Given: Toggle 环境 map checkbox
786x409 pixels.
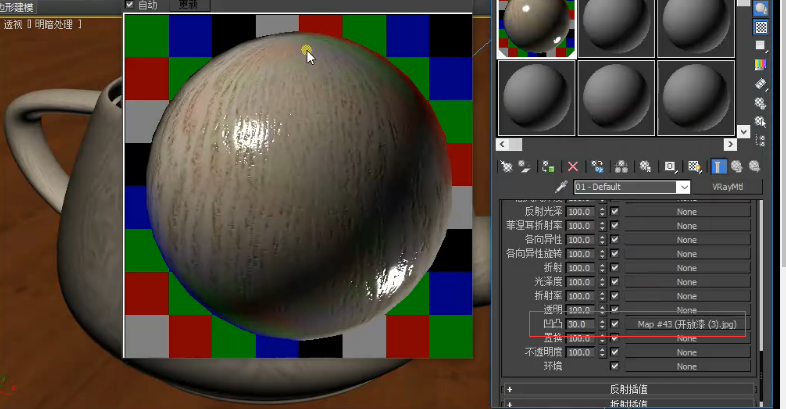Looking at the screenshot, I should pos(615,366).
